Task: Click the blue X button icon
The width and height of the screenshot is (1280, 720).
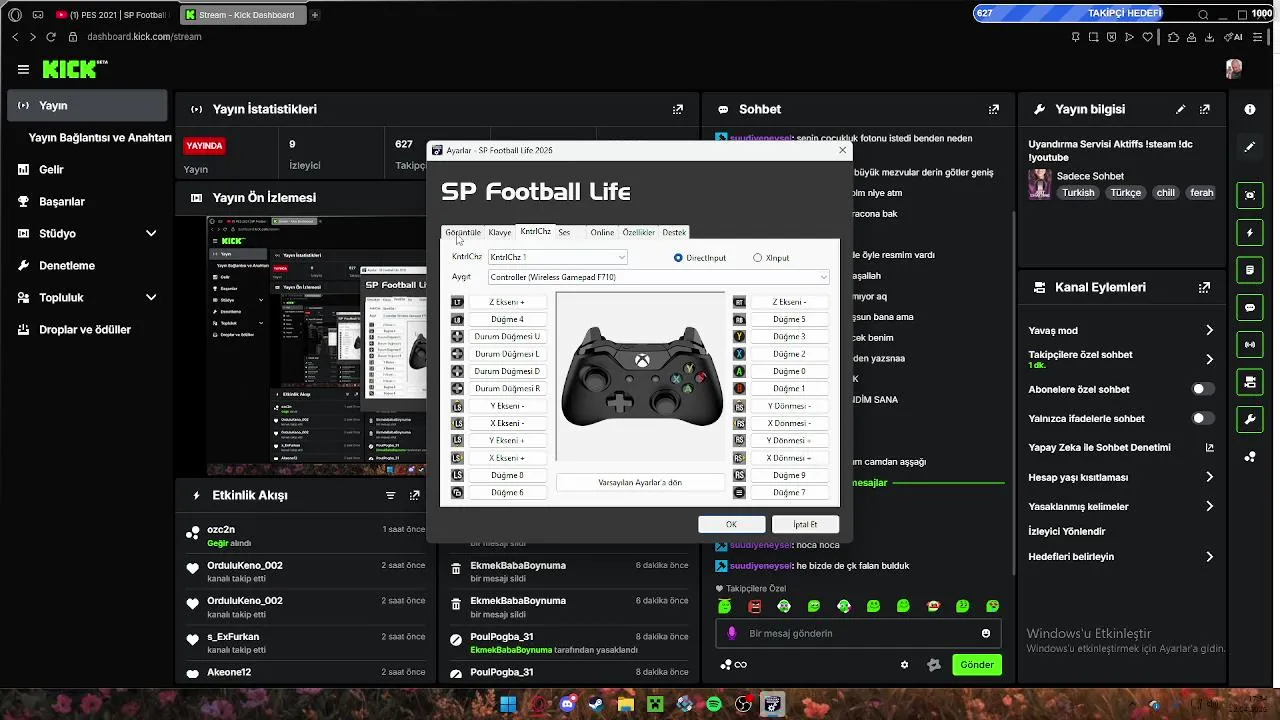Action: coord(740,354)
